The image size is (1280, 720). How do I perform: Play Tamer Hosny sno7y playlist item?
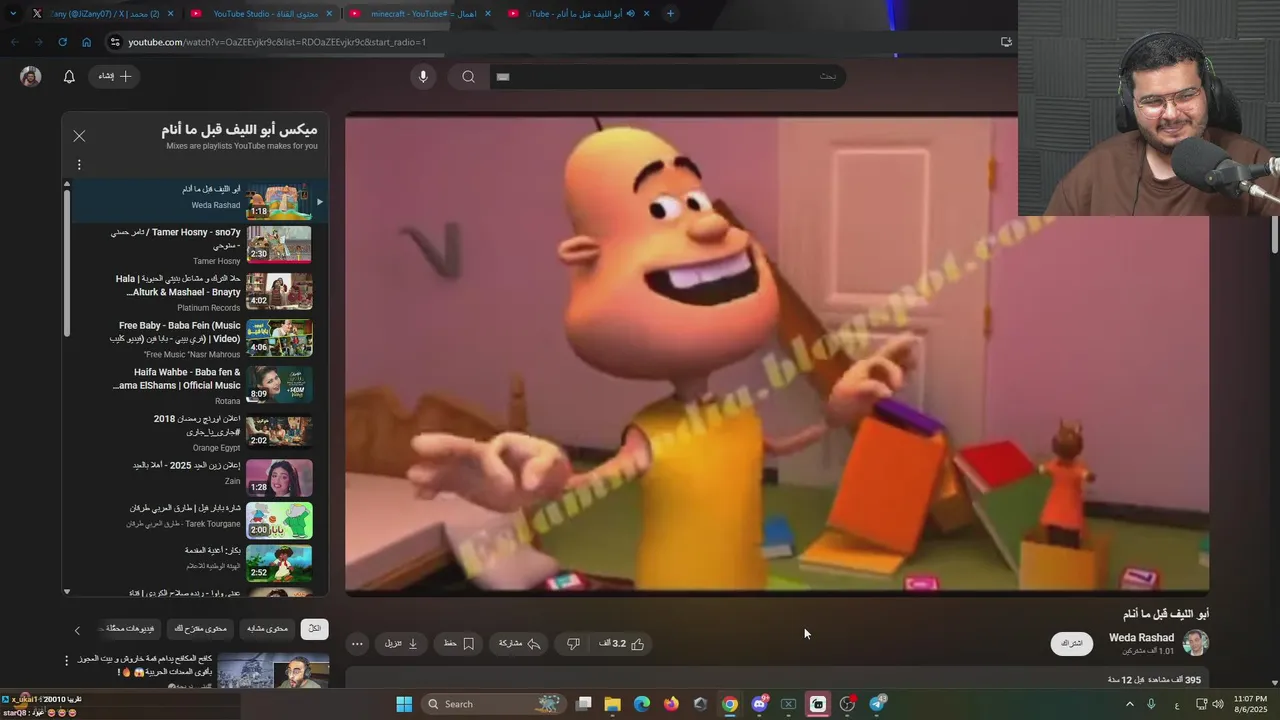198,246
